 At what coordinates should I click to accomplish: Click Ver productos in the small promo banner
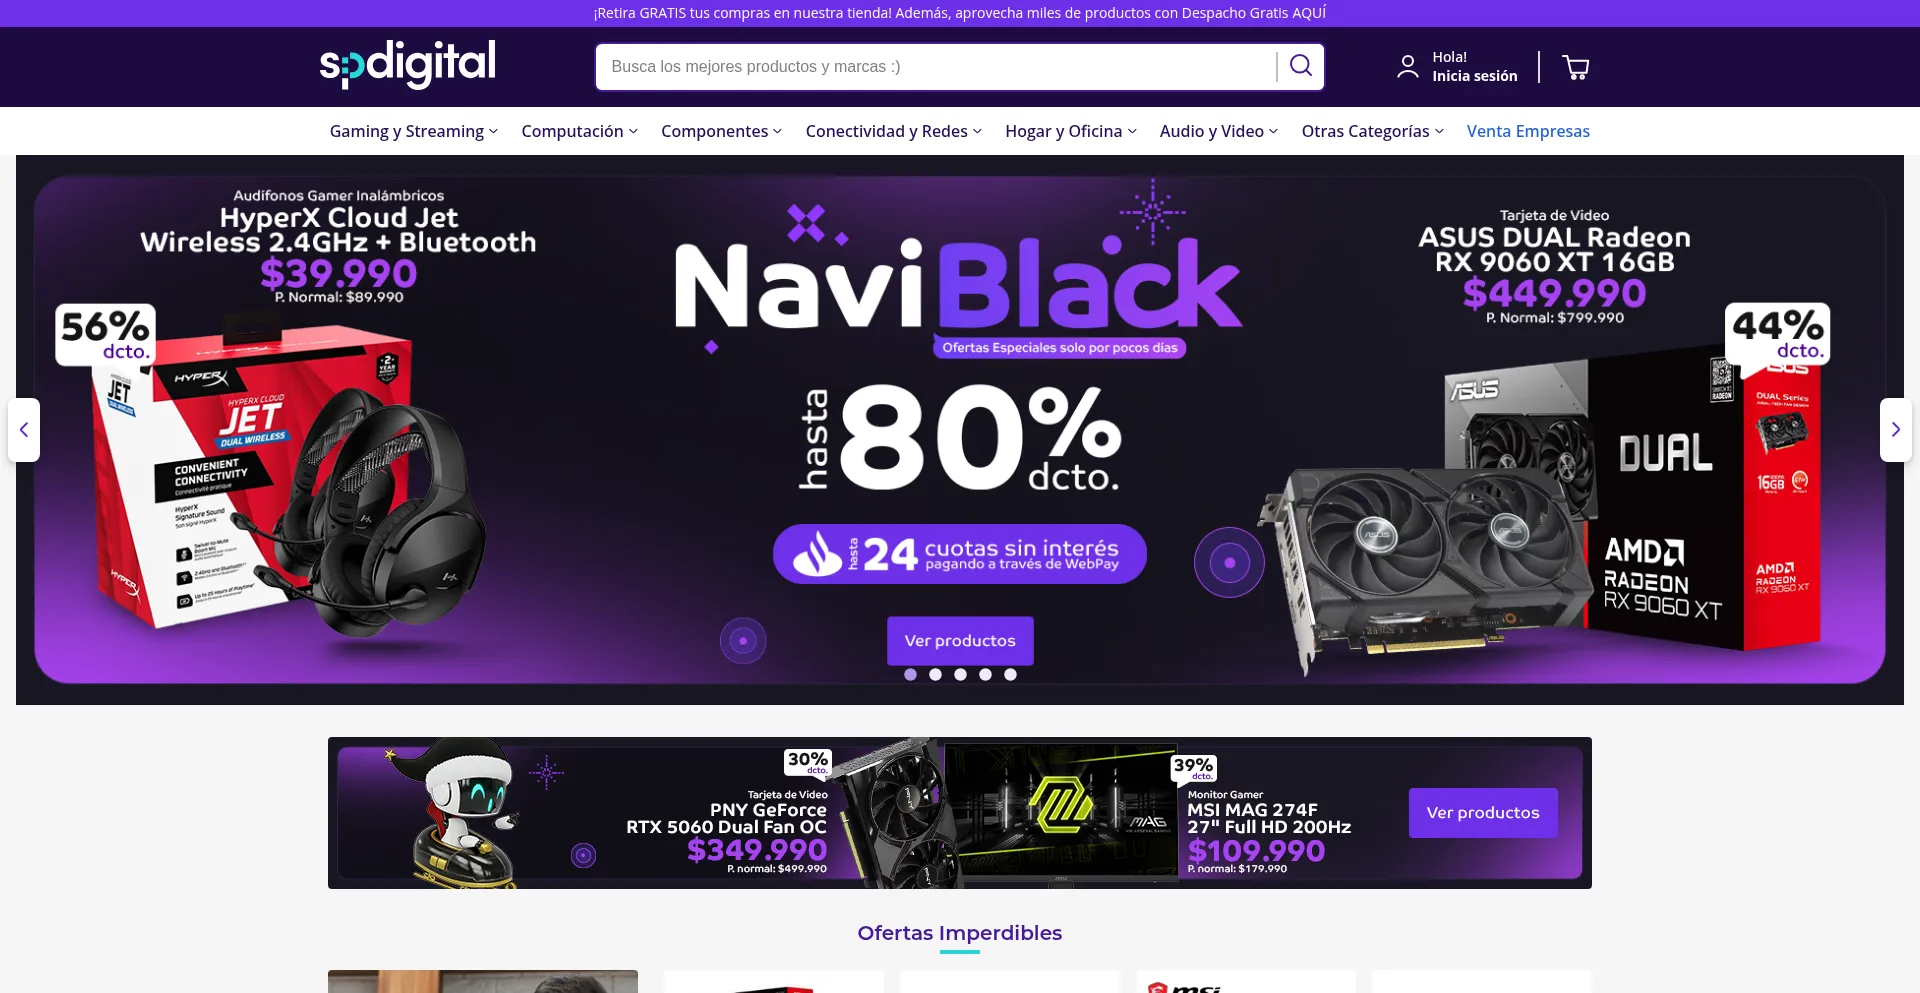coord(1483,813)
